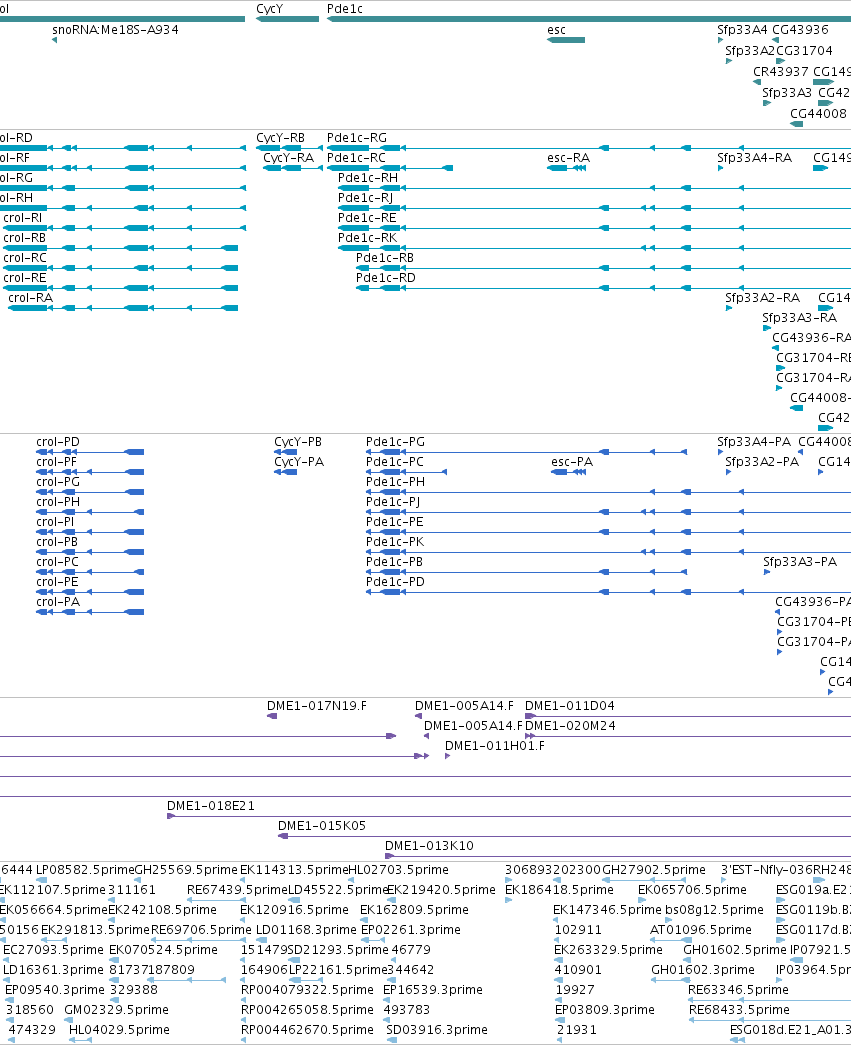Select the esc gene feature bar
Viewport: 851px width, 1045px height.
[566, 40]
